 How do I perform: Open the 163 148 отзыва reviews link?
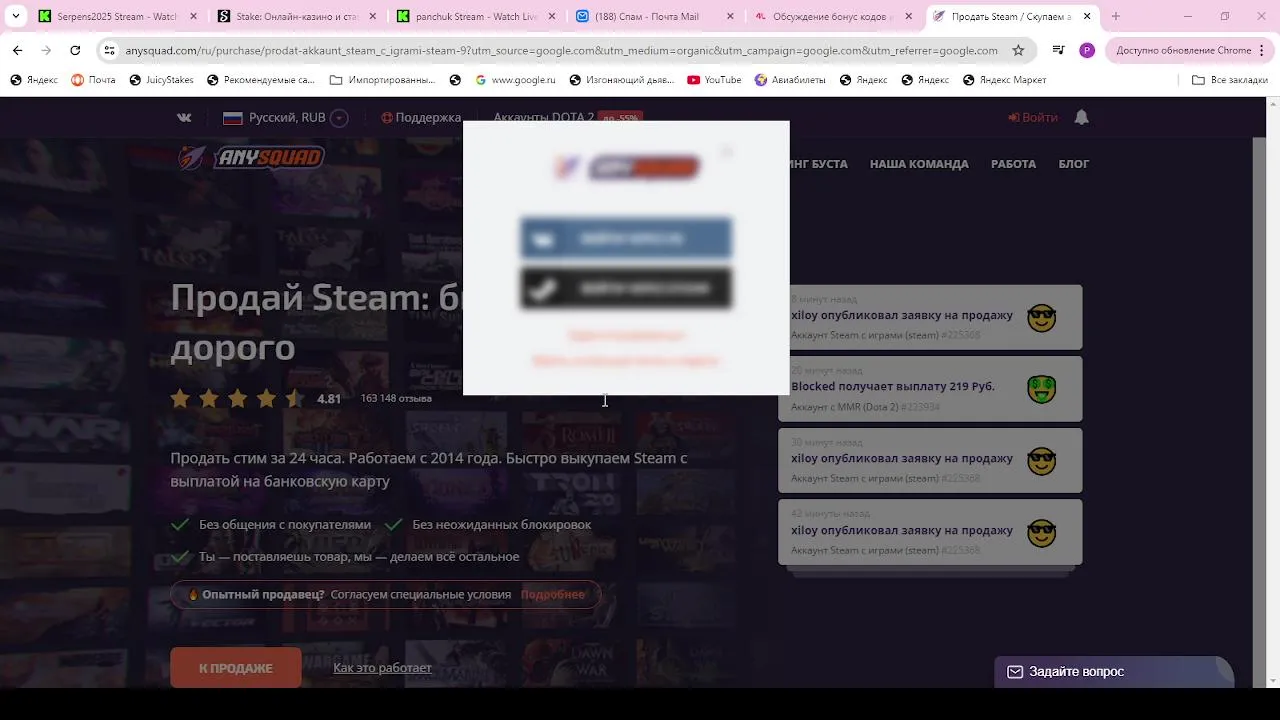click(x=396, y=398)
